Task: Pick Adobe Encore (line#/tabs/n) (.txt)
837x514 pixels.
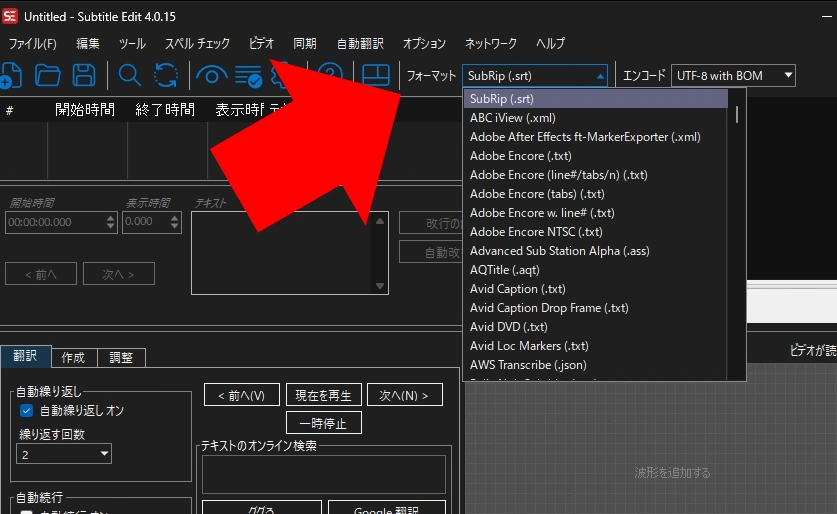Action: coord(595,175)
